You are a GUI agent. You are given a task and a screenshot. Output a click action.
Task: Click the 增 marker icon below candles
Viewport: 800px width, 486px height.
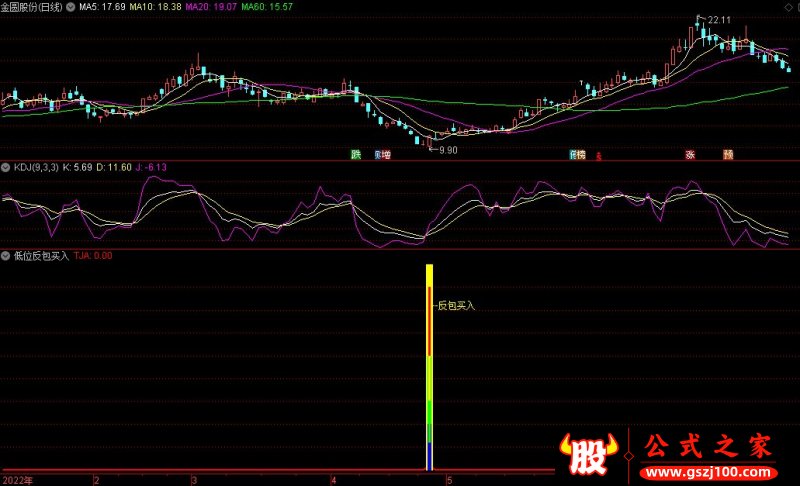click(x=386, y=155)
